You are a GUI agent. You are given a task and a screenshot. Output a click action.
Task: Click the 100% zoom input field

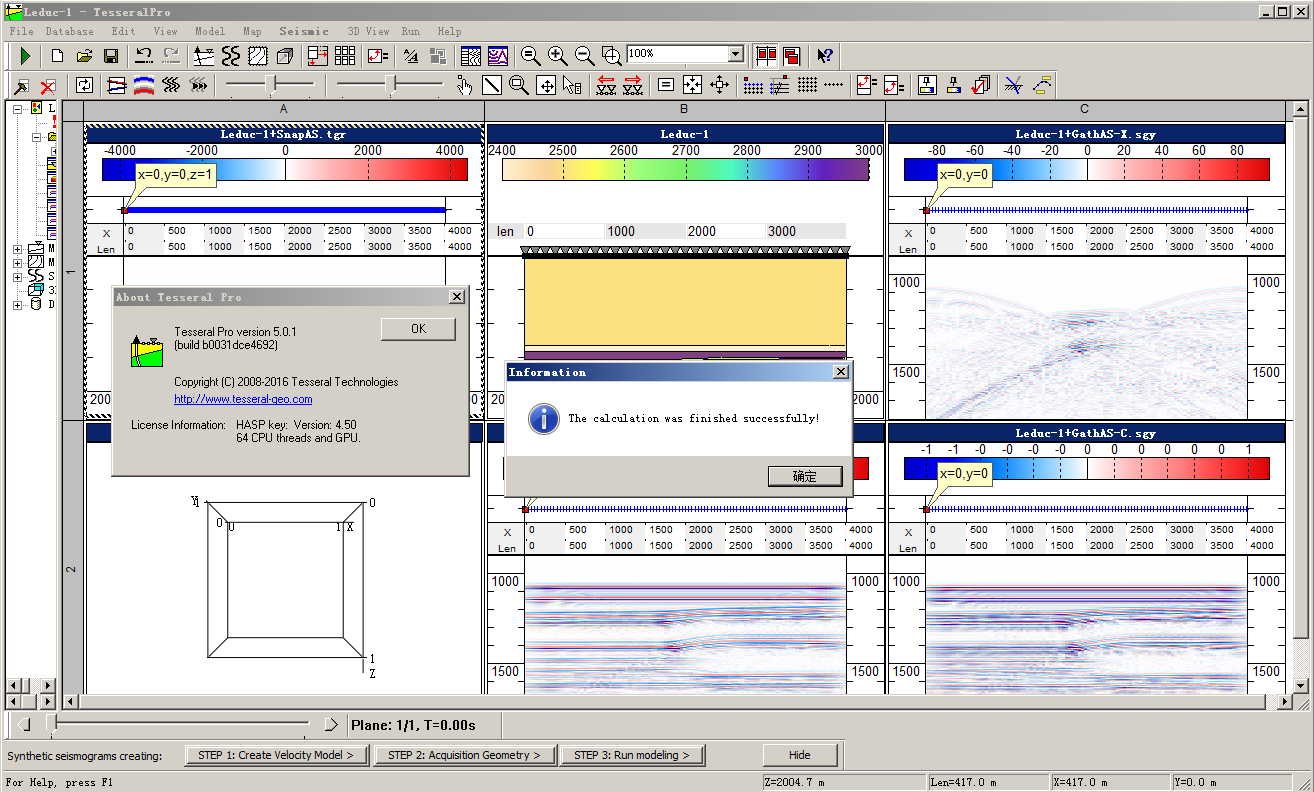click(x=676, y=54)
